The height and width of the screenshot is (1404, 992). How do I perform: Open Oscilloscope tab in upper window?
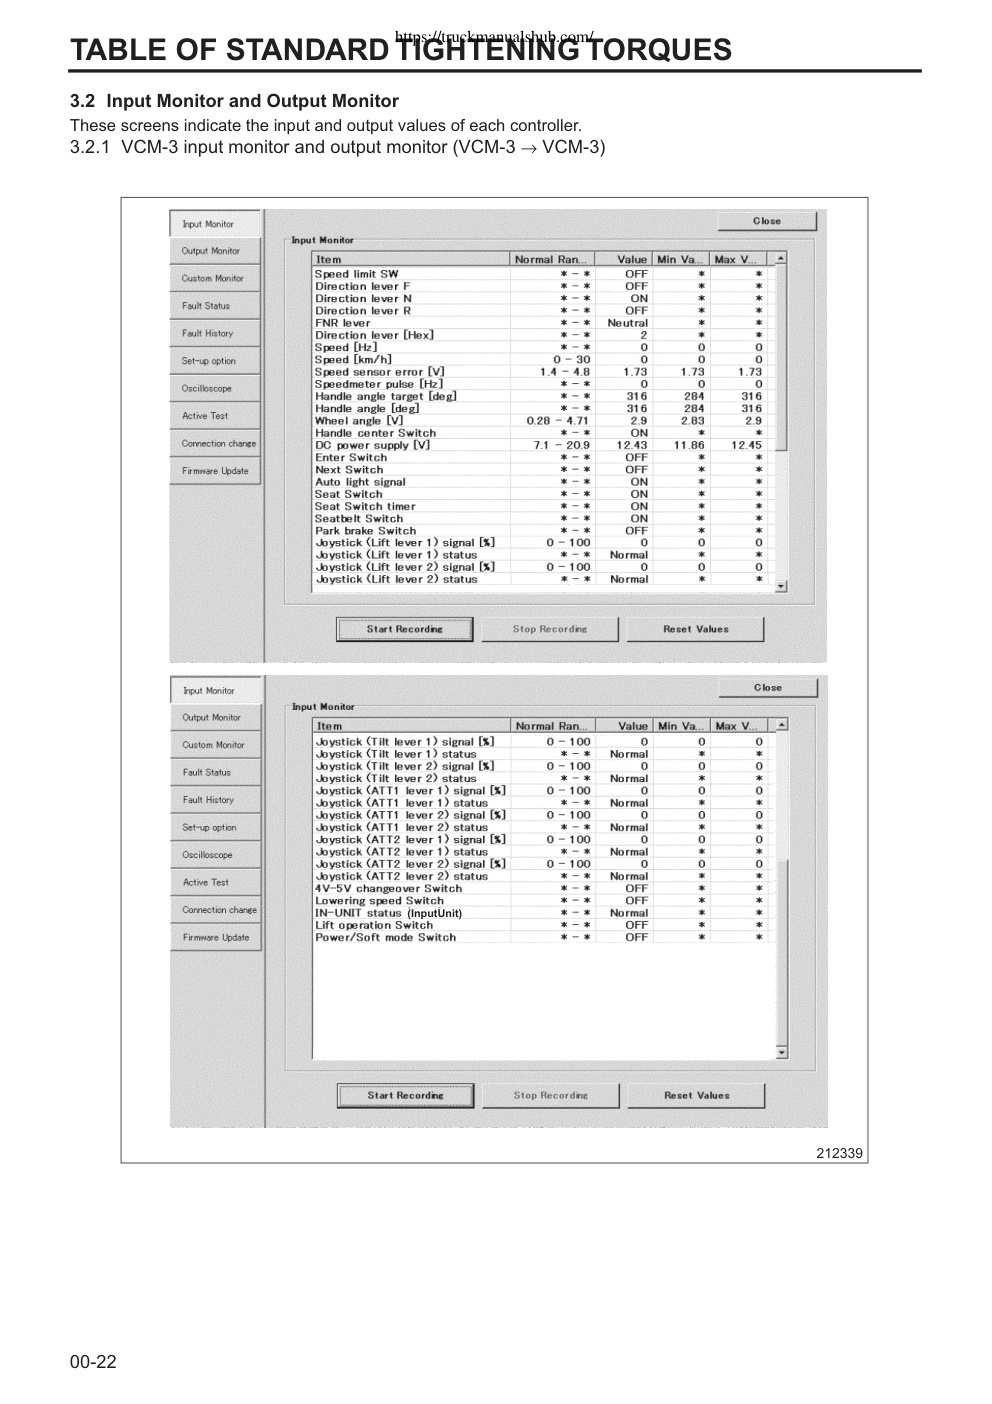[x=215, y=389]
